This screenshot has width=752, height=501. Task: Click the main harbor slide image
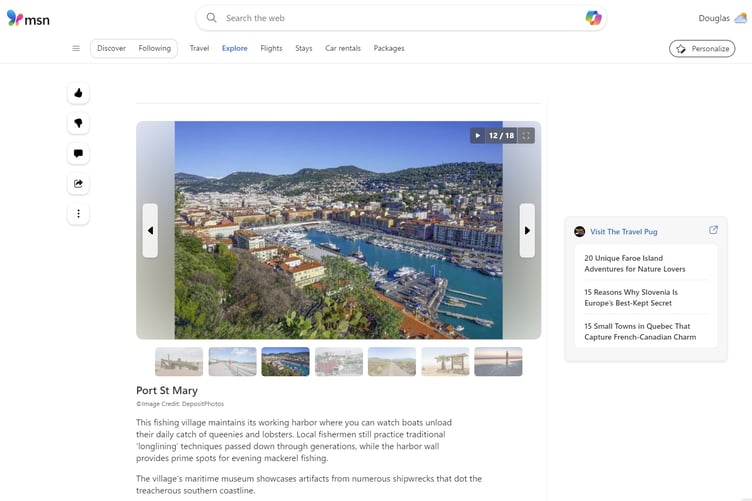[x=339, y=230]
